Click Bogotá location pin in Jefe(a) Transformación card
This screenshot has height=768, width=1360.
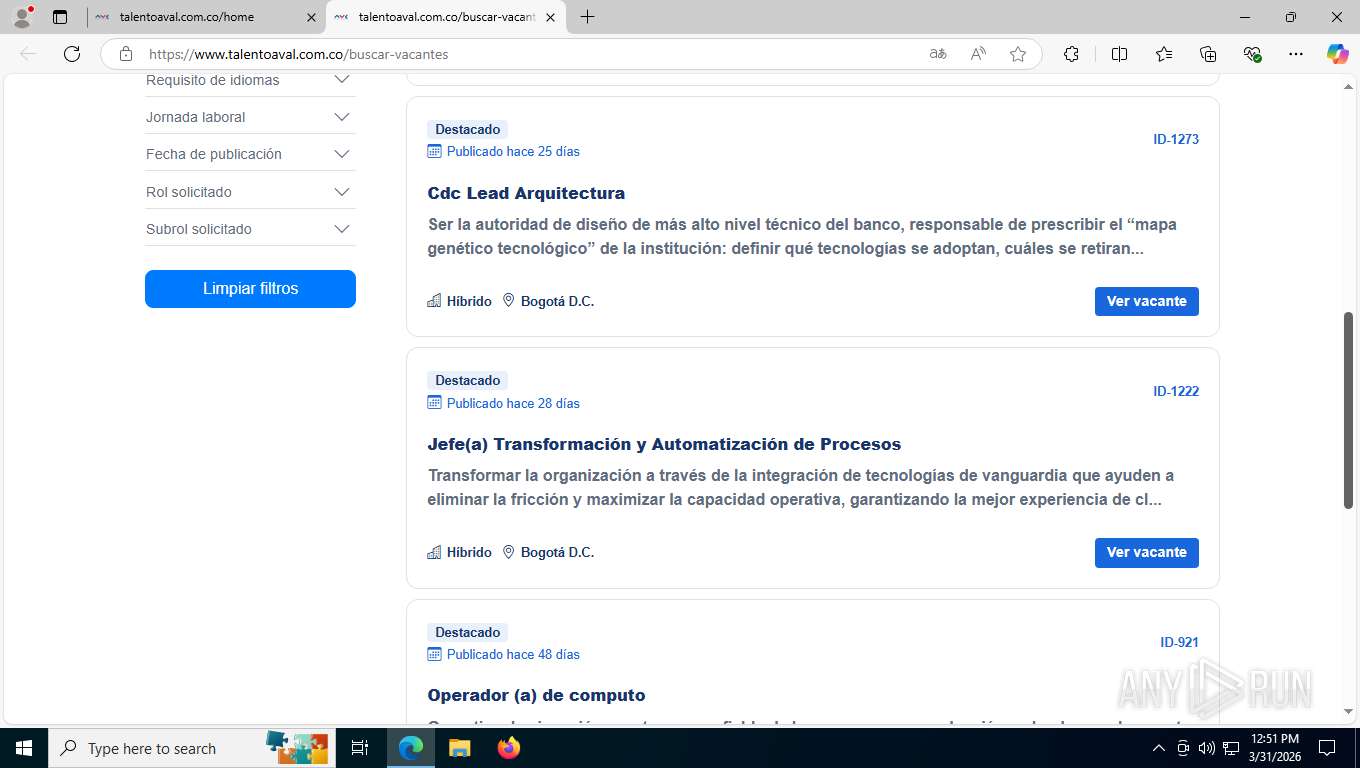[508, 552]
